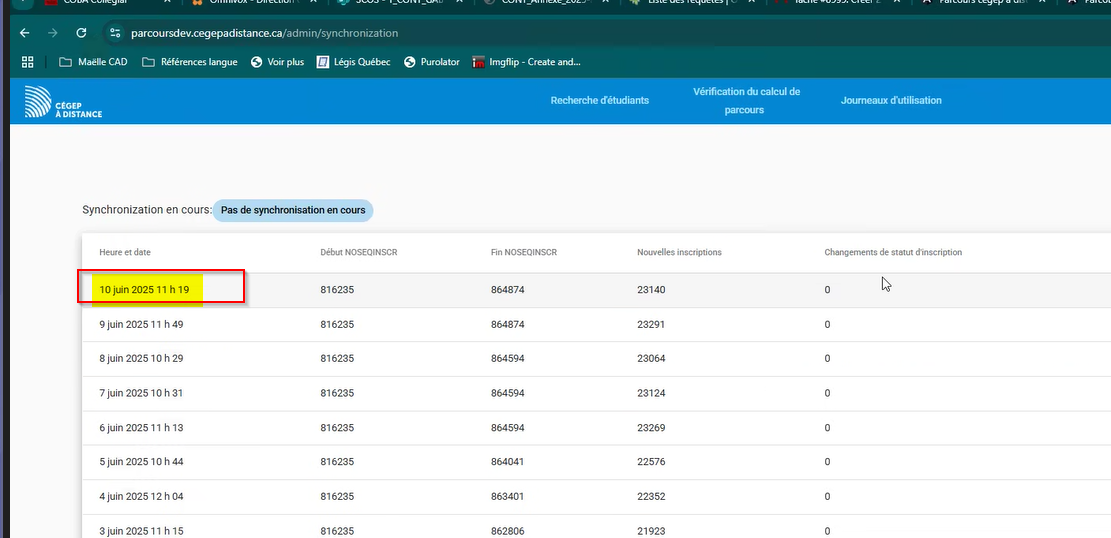
Task: Click the Nouvelles inscriptions column header
Action: pyautogui.click(x=679, y=252)
